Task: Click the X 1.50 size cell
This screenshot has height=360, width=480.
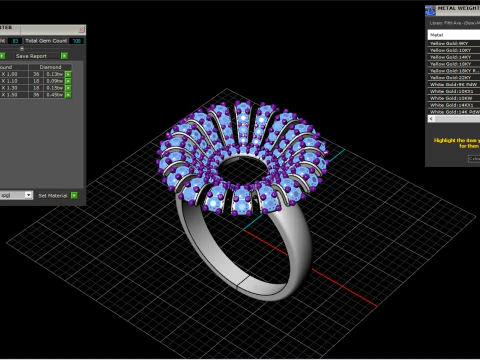Action: coord(13,95)
